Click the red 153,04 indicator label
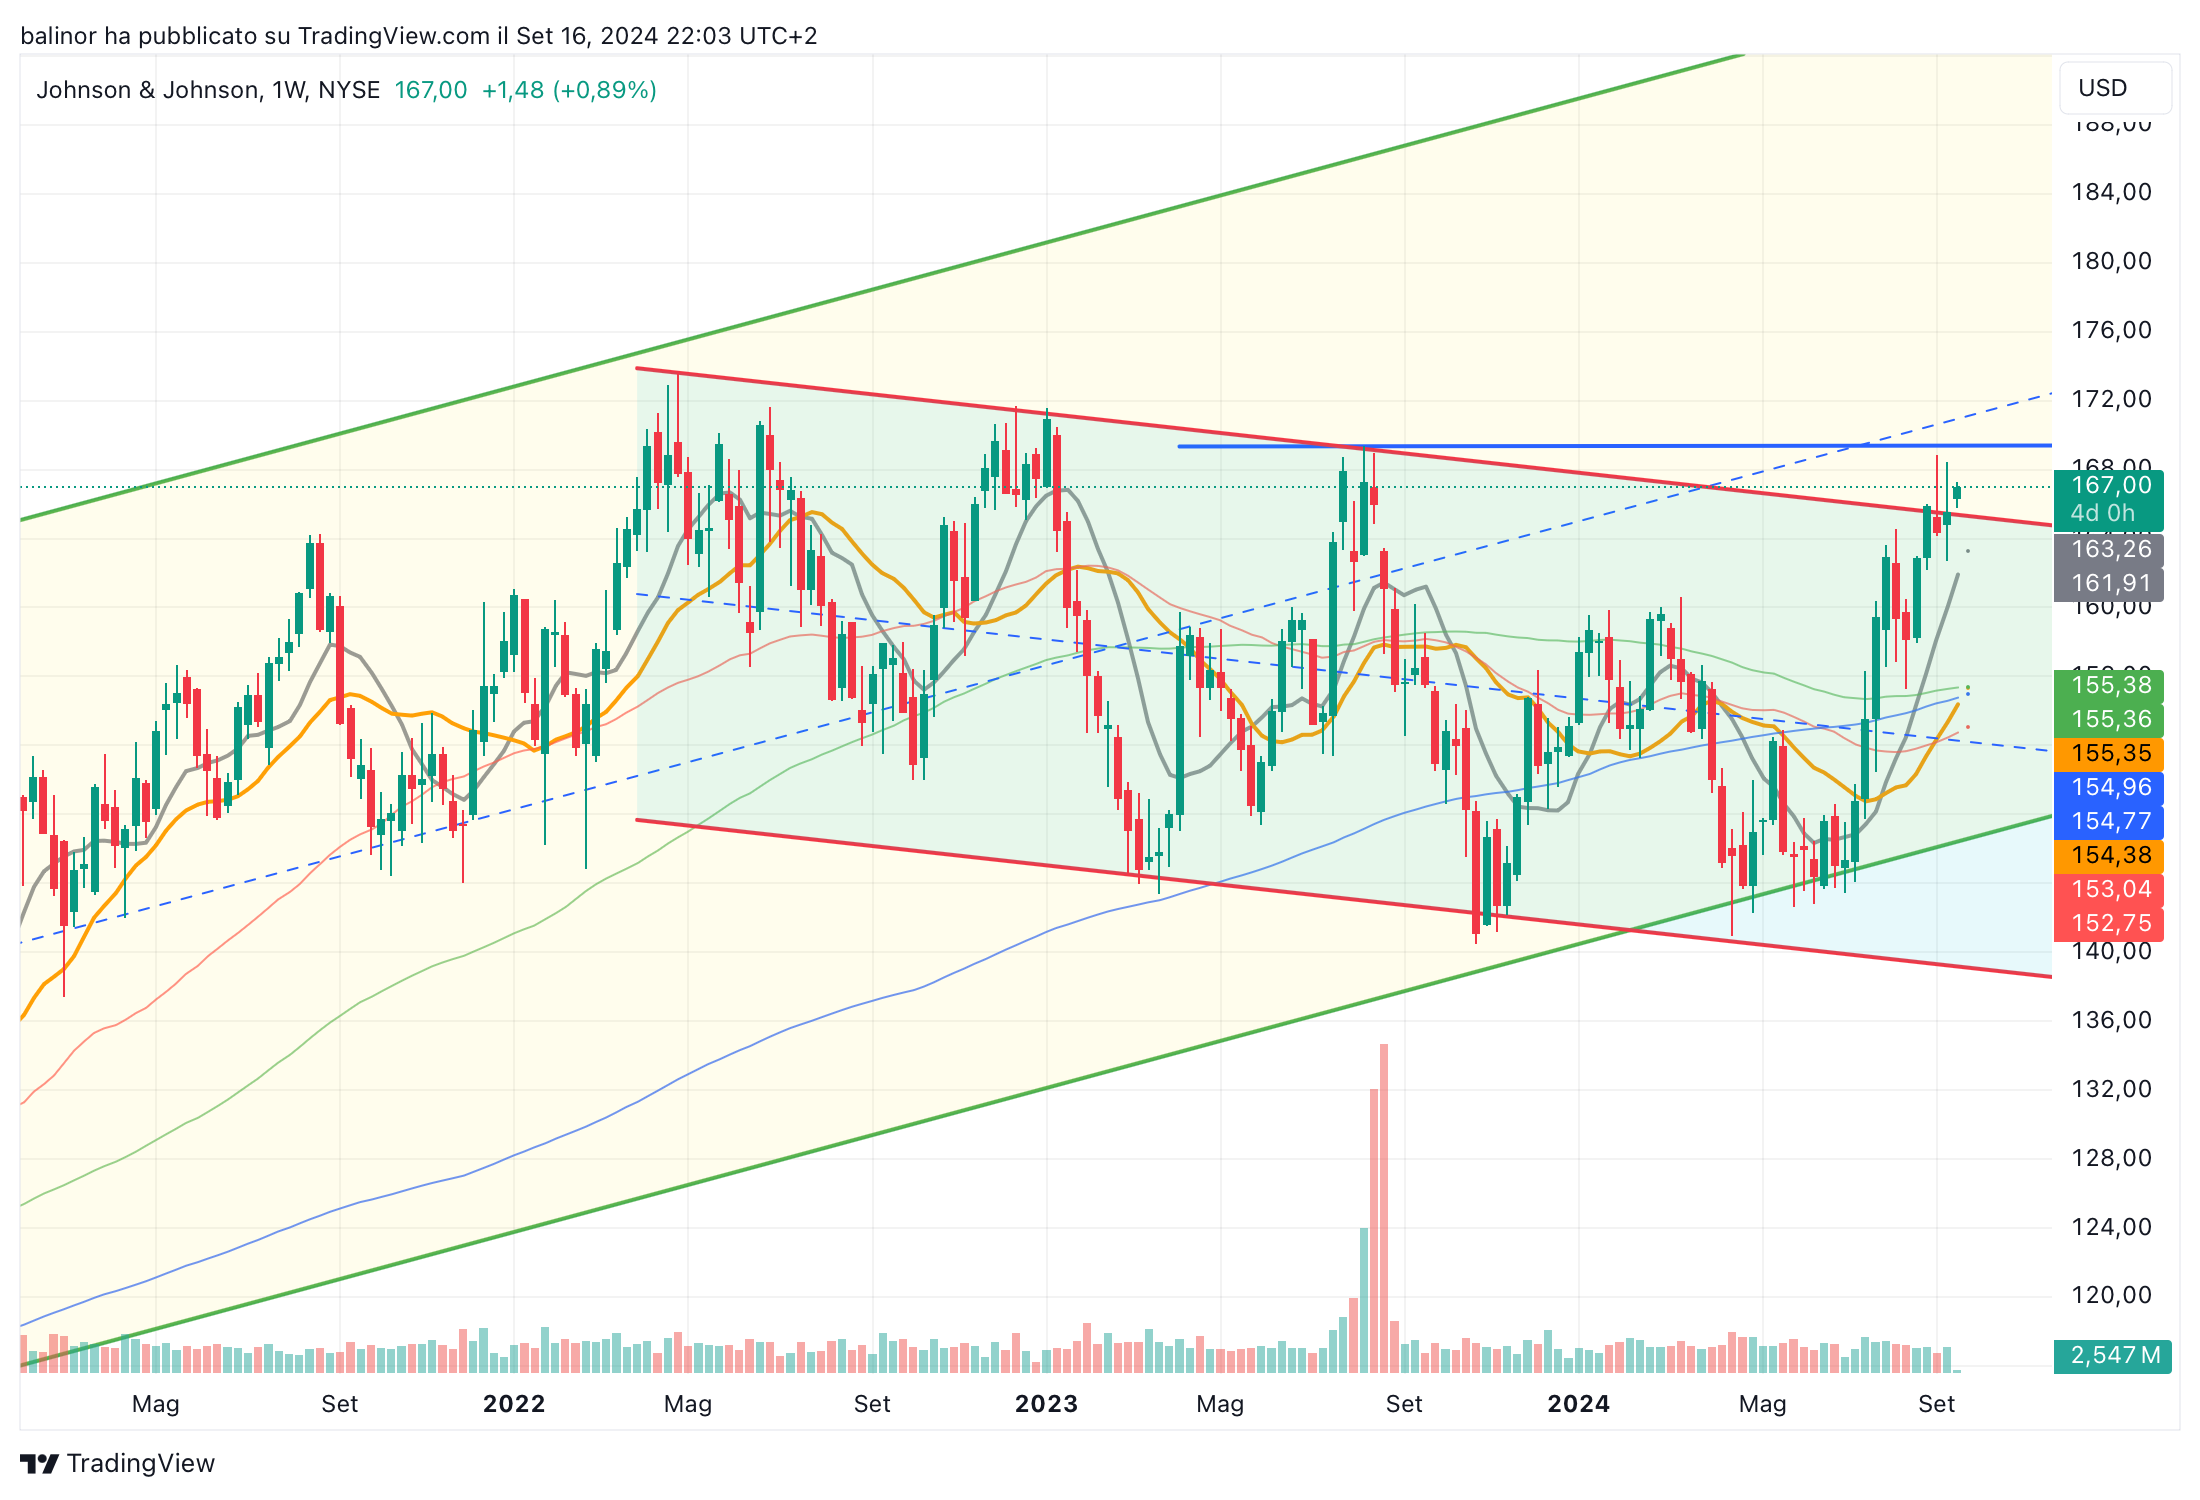Image resolution: width=2200 pixels, height=1500 pixels. [x=2109, y=889]
